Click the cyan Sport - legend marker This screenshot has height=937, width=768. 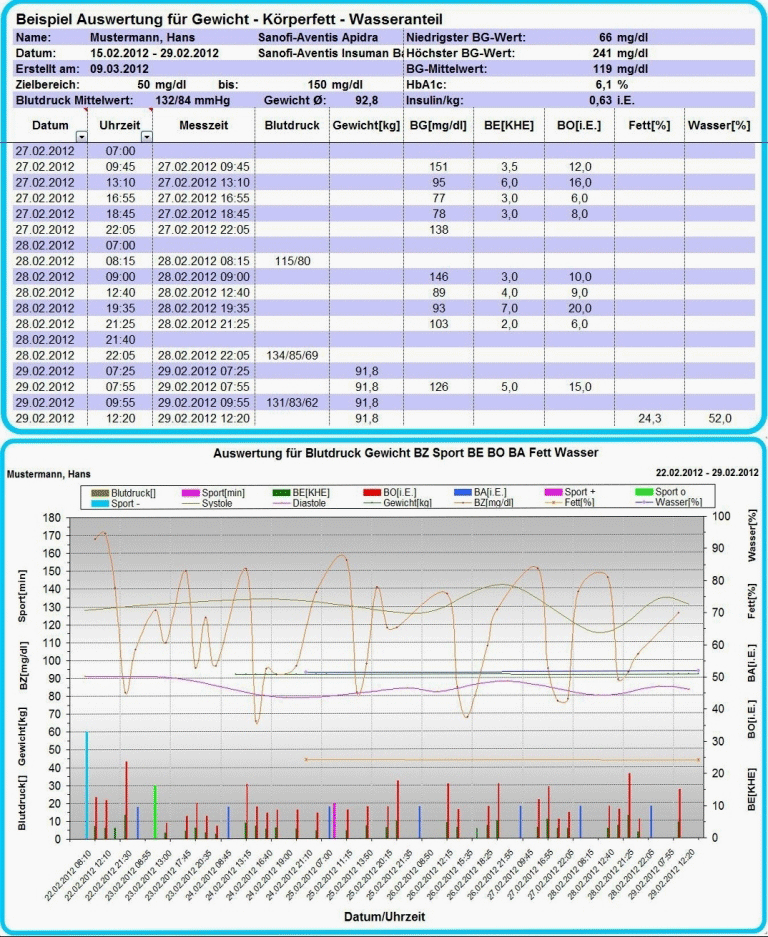pos(100,502)
